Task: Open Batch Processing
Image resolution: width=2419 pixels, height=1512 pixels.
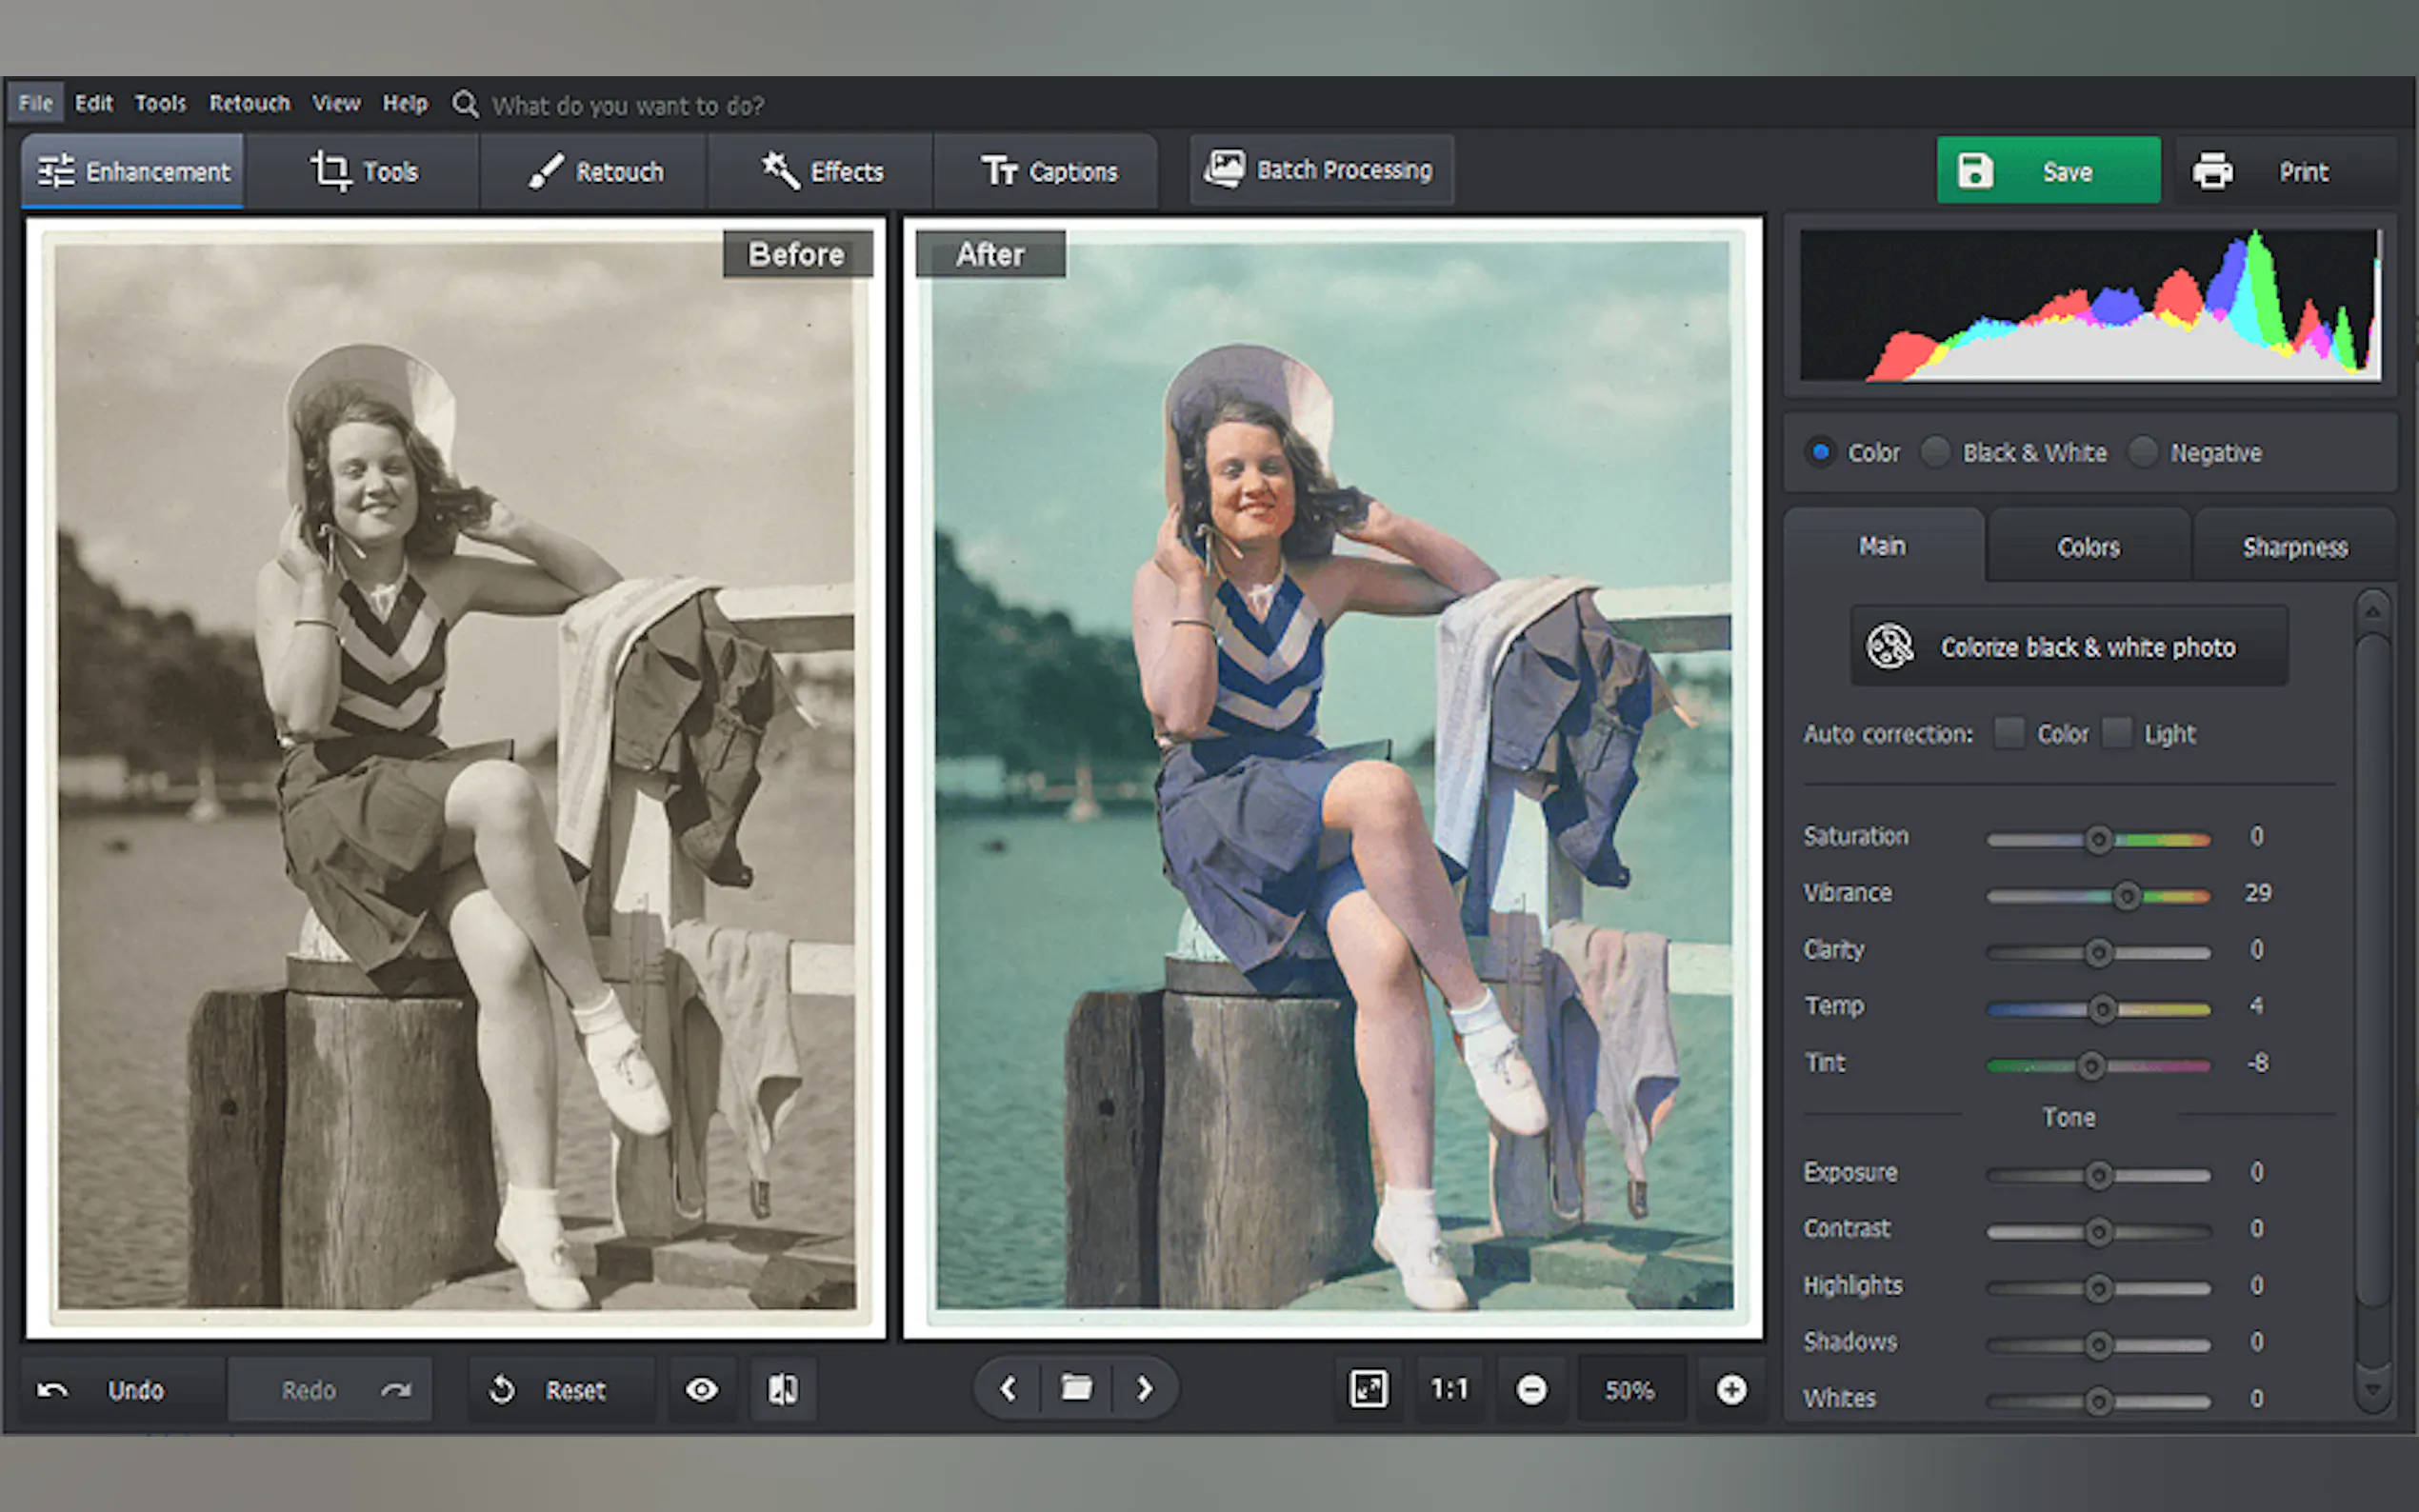Action: pyautogui.click(x=1321, y=170)
